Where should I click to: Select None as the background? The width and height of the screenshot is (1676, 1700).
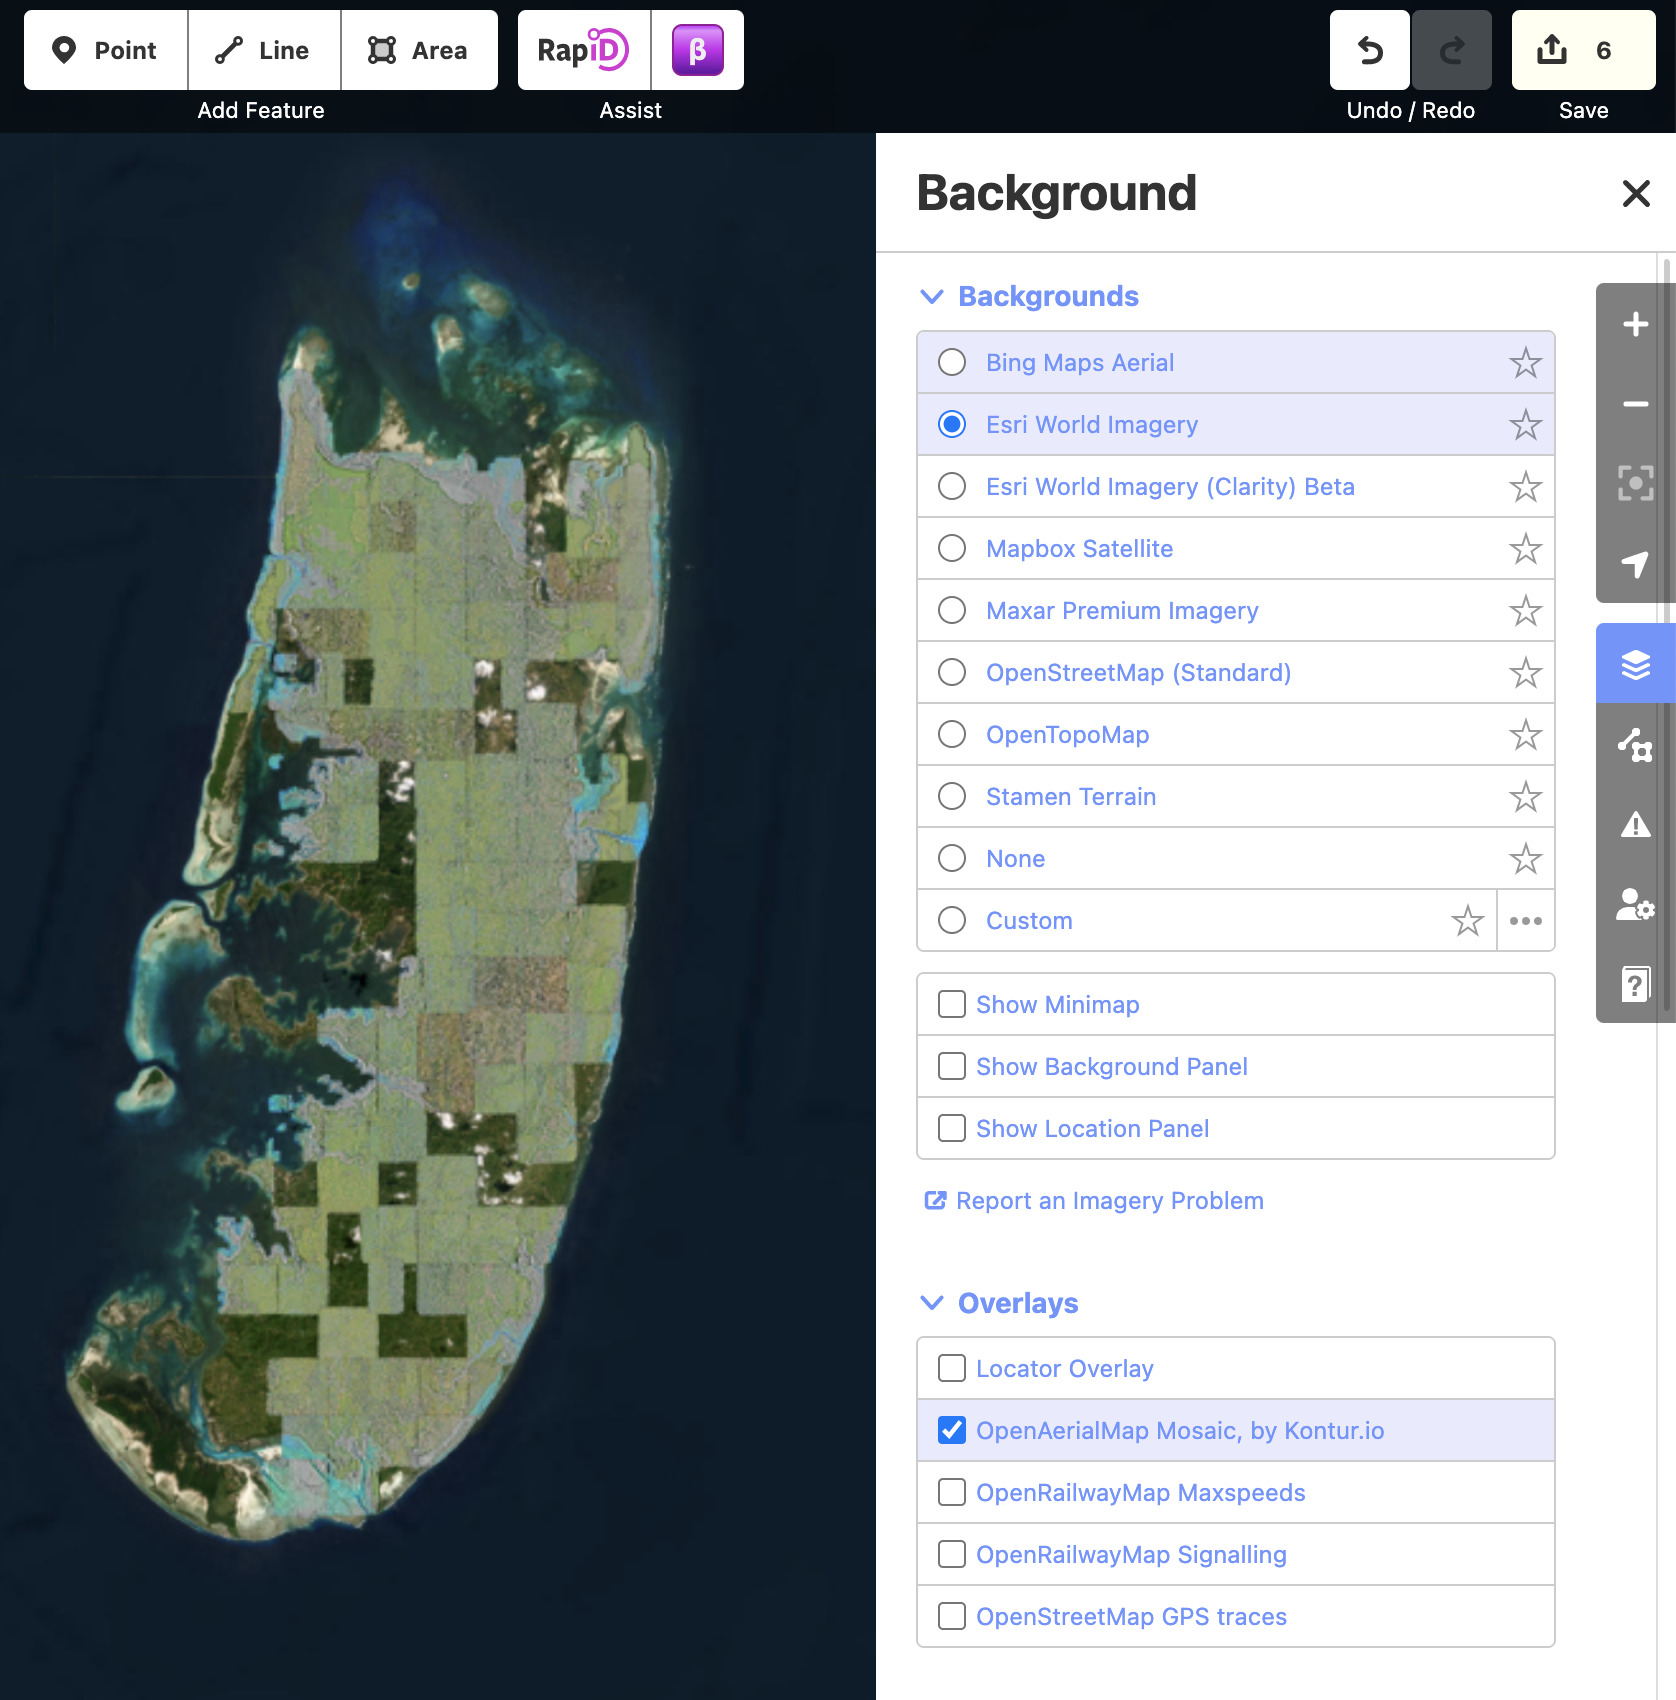1236,858
